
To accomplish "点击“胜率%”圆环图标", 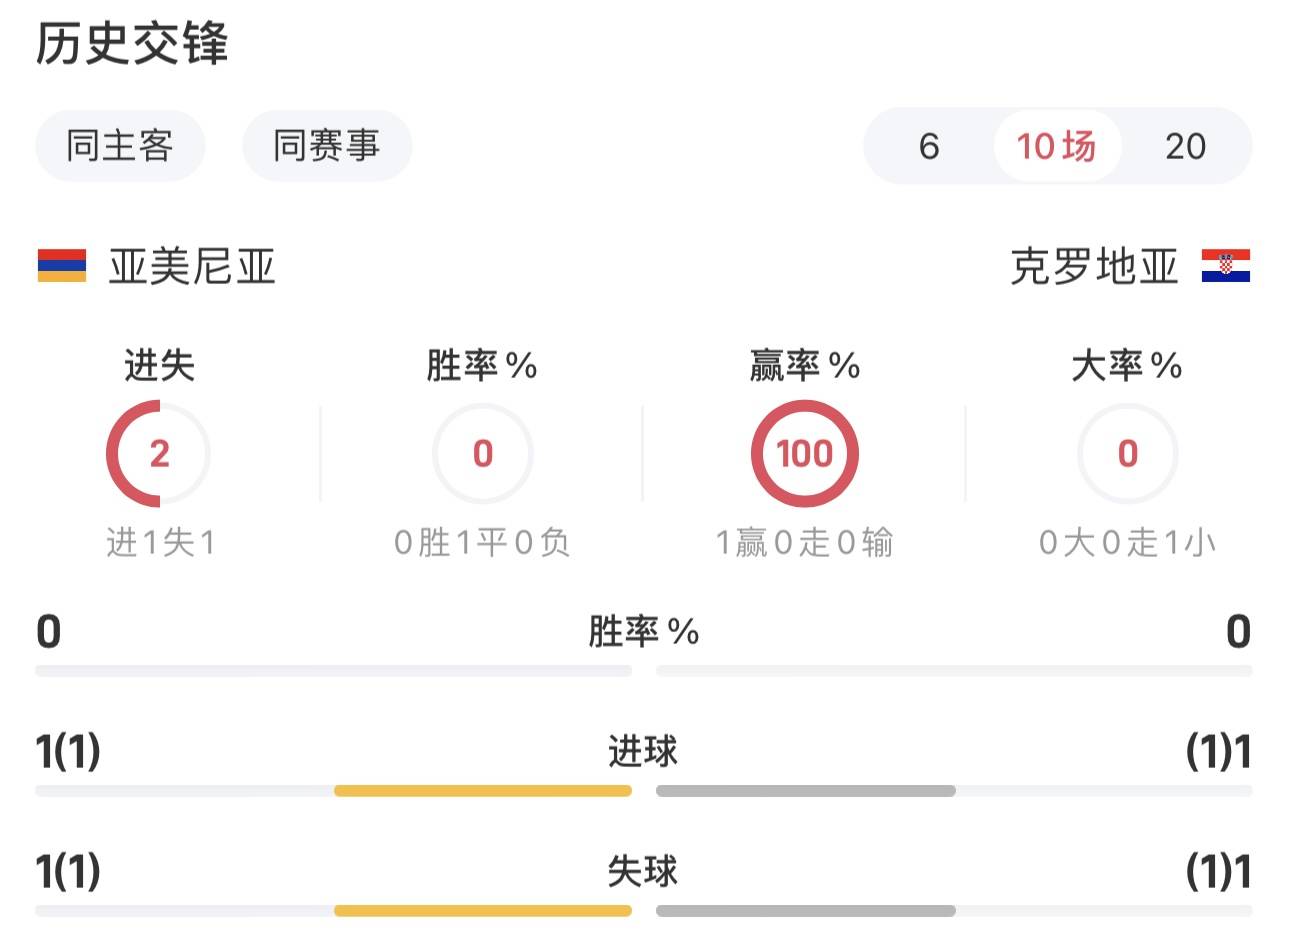I will (x=481, y=453).
